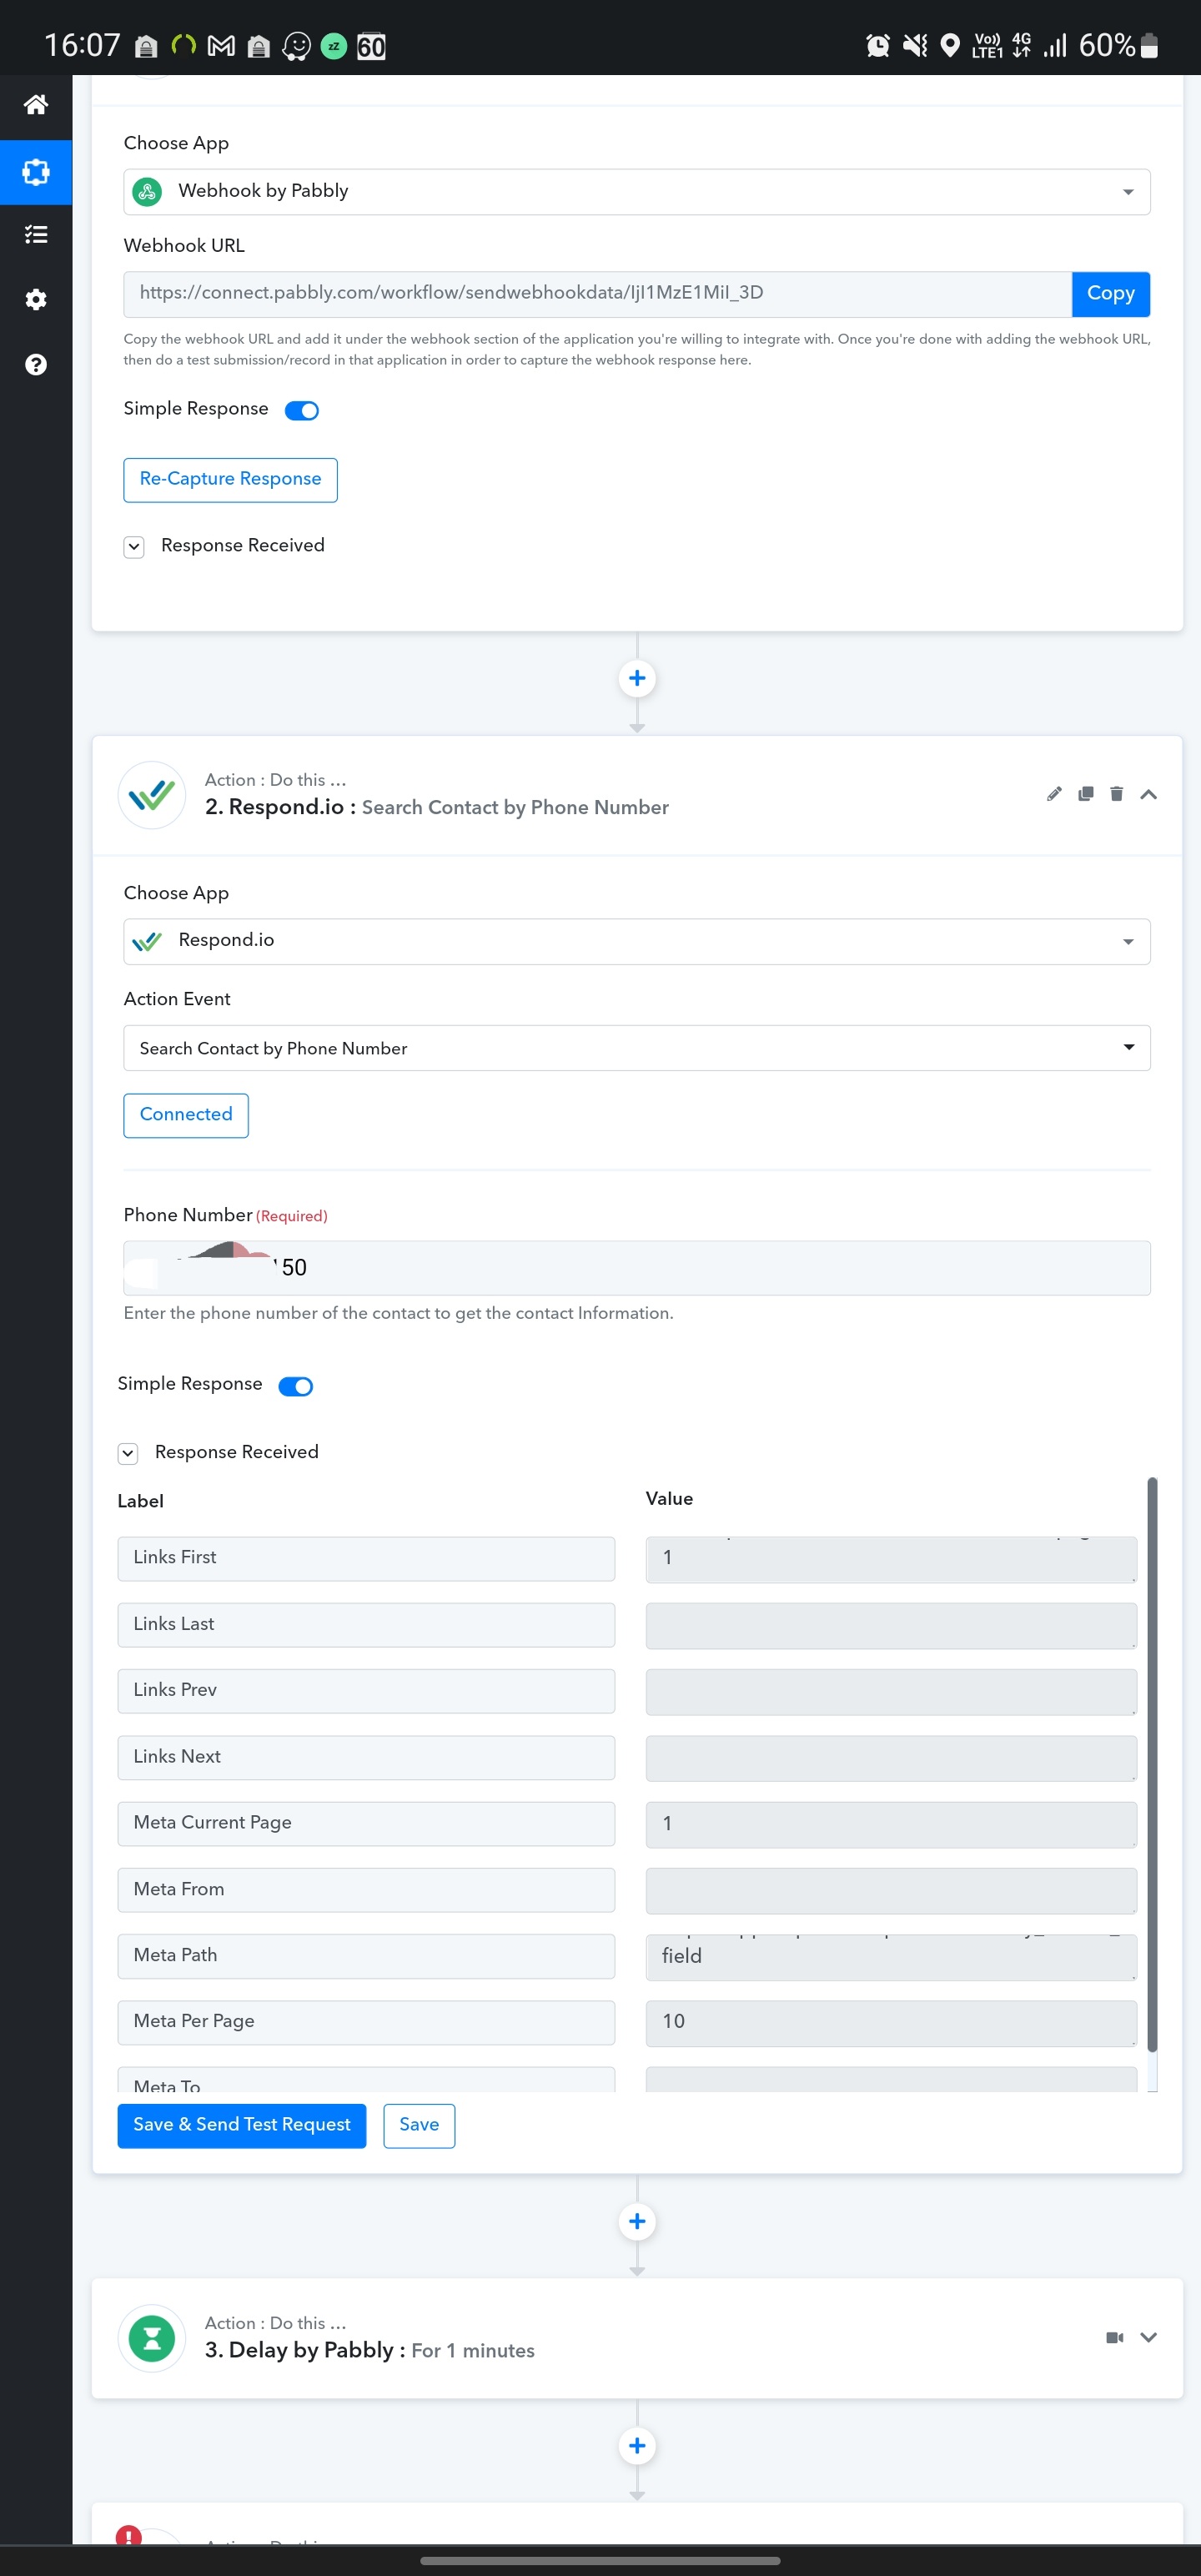Collapse the Respond.io step with chevron

pyautogui.click(x=1148, y=794)
